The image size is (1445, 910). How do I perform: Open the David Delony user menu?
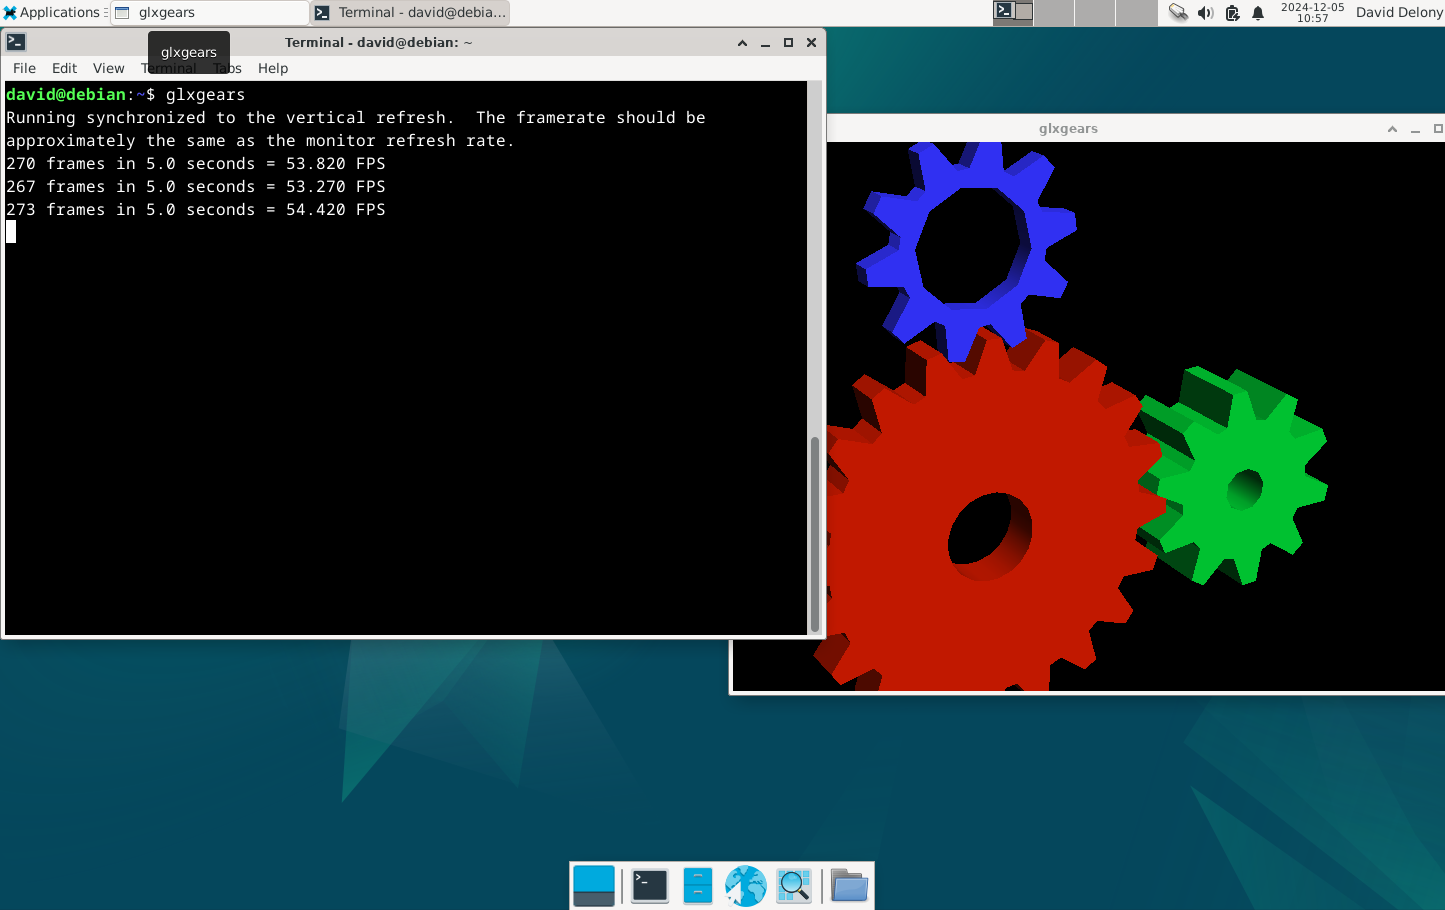coord(1399,13)
